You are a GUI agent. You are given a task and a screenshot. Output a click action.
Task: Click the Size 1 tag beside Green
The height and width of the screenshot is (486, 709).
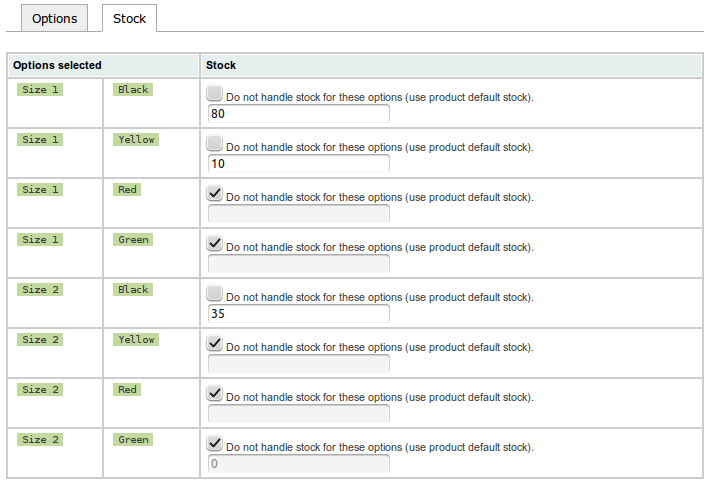[40, 240]
